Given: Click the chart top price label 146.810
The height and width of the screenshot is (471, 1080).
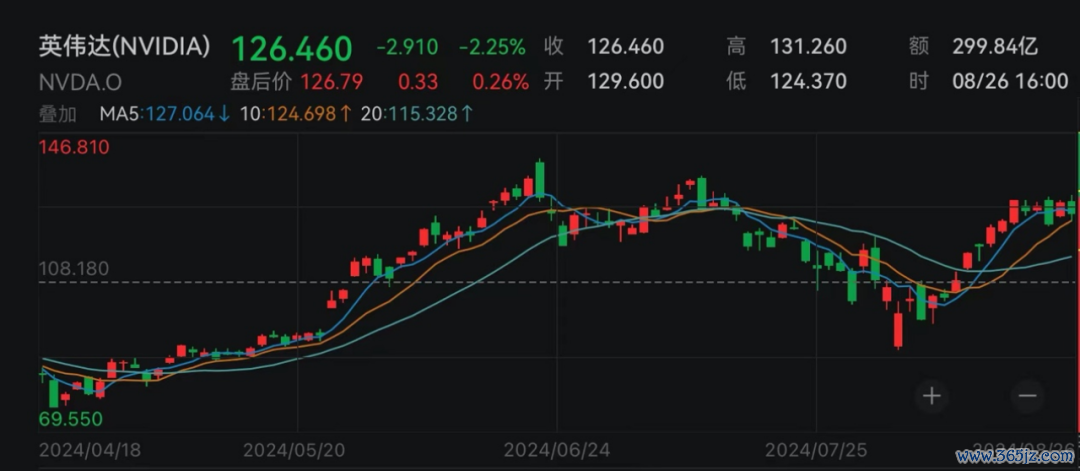Looking at the screenshot, I should tap(74, 147).
